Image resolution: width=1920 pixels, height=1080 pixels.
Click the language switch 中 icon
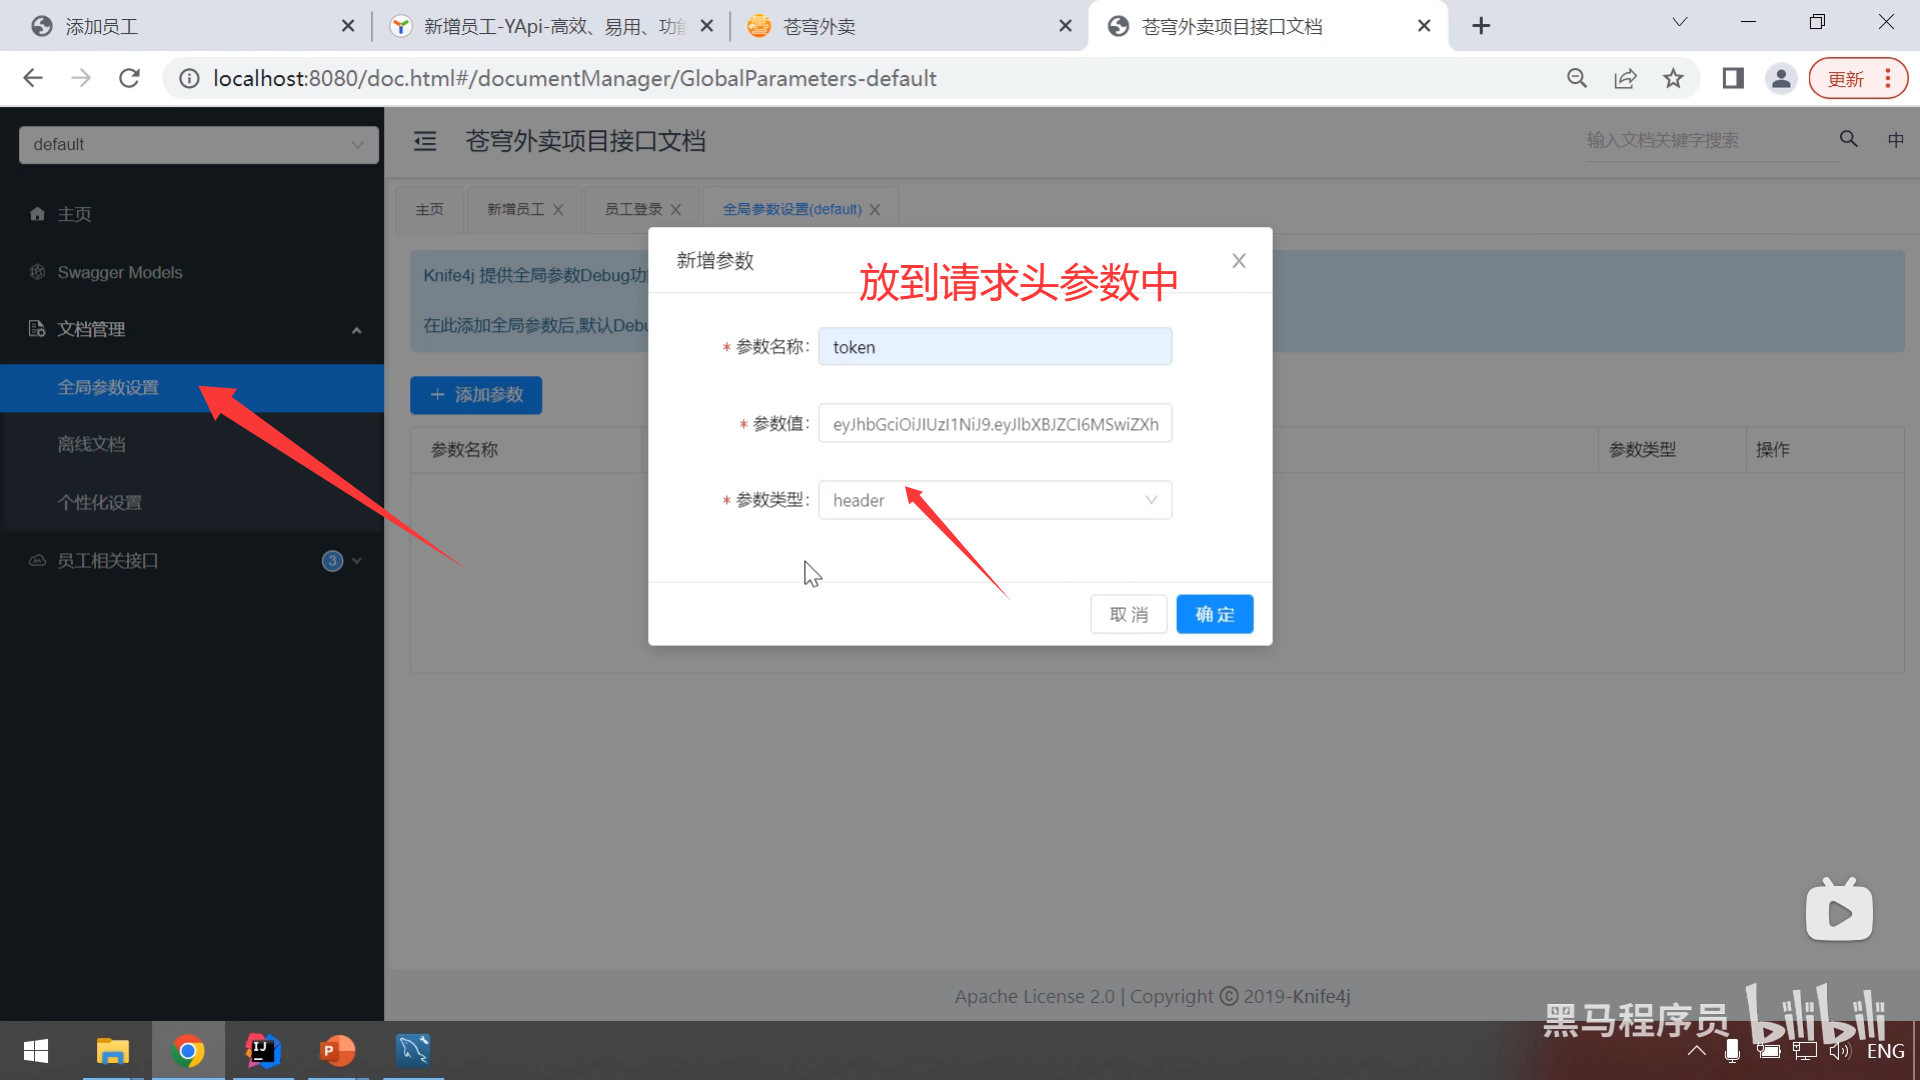coord(1896,139)
